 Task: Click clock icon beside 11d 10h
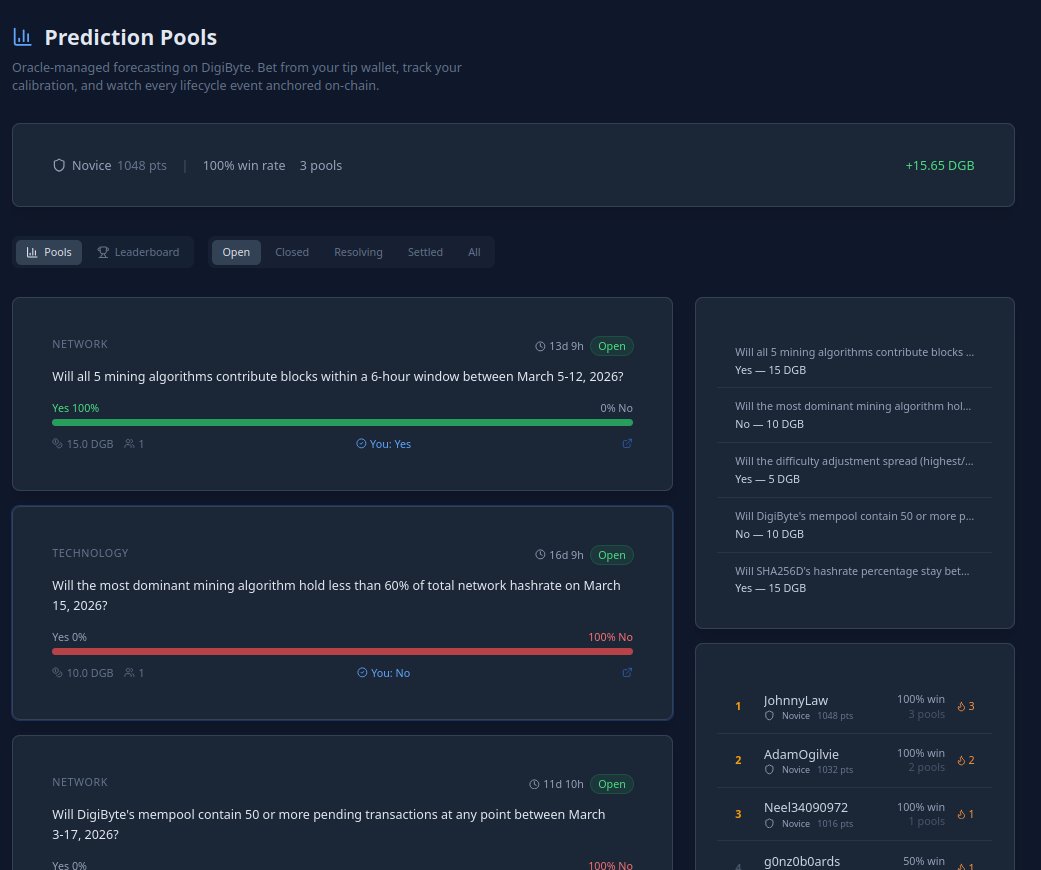coord(534,784)
